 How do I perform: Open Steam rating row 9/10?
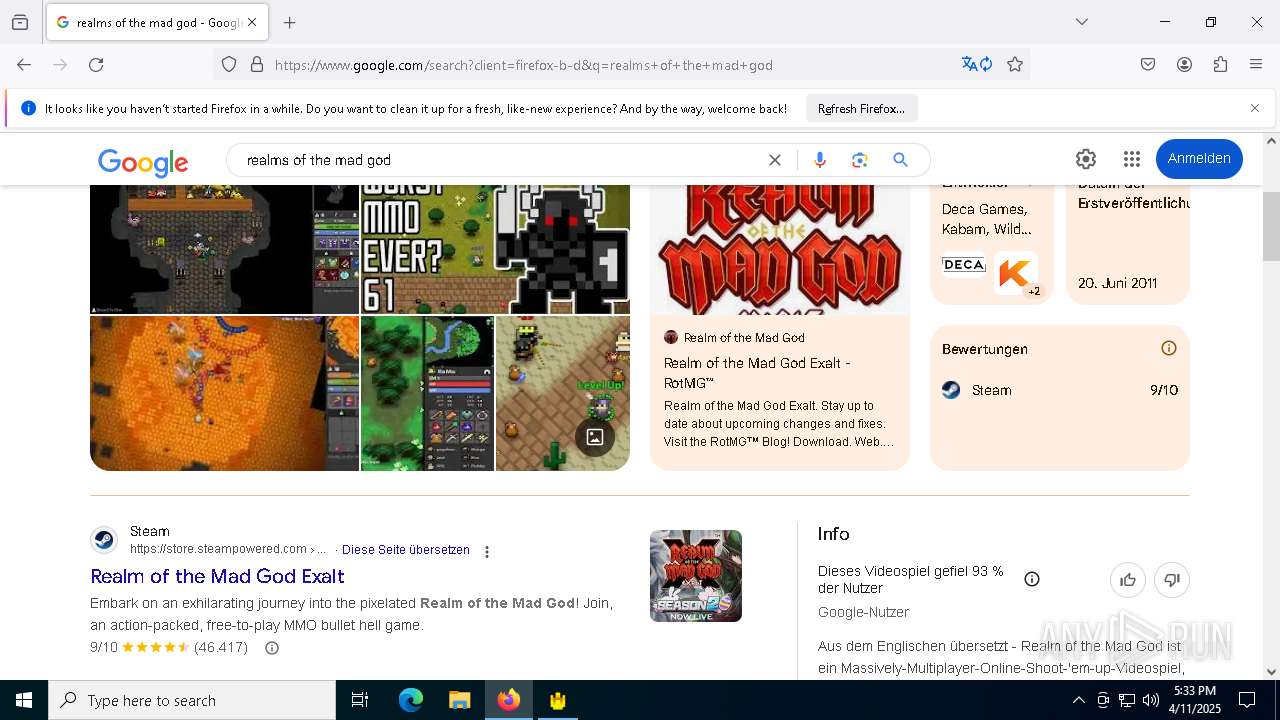(x=1060, y=390)
